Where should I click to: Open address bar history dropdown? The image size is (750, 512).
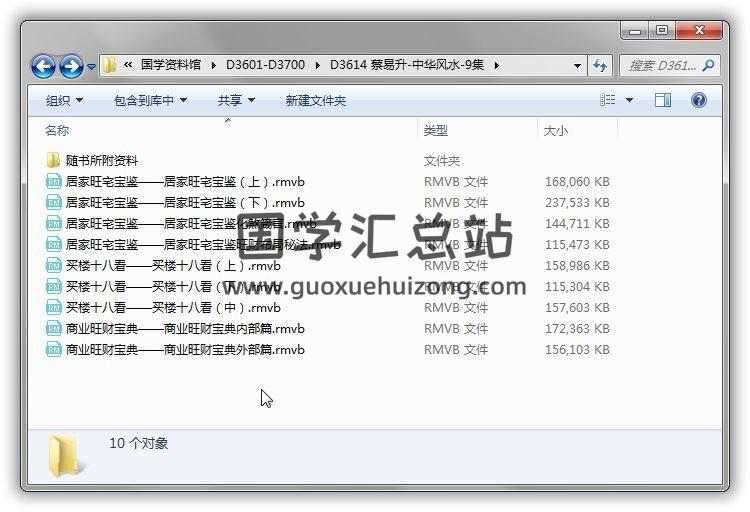point(577,66)
